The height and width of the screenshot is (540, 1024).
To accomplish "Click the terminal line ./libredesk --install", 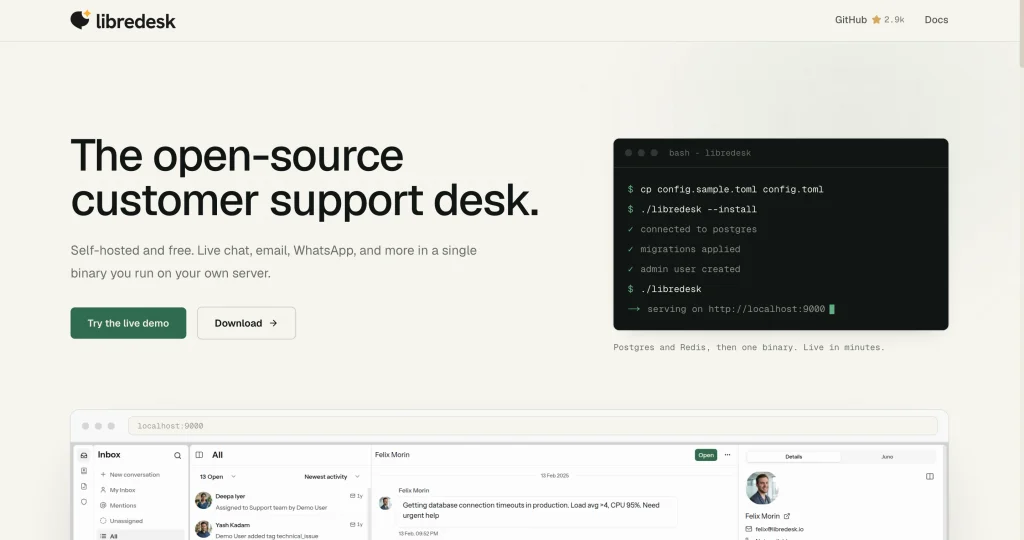I will [698, 210].
